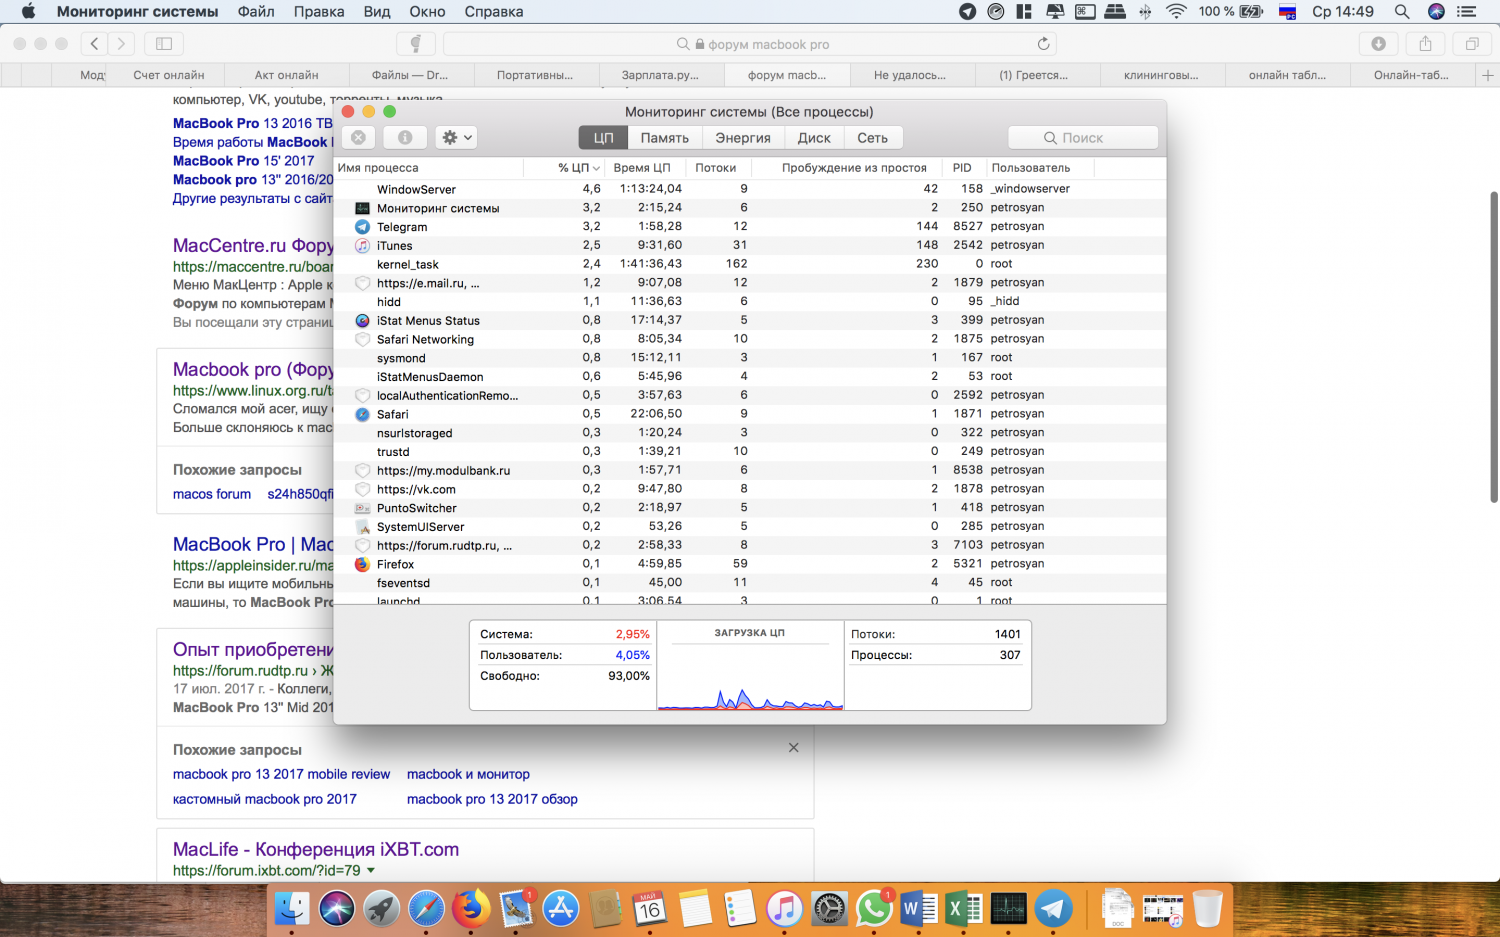Select the WindowServer process row
Screen dimensions: 1500x937
click(750, 189)
